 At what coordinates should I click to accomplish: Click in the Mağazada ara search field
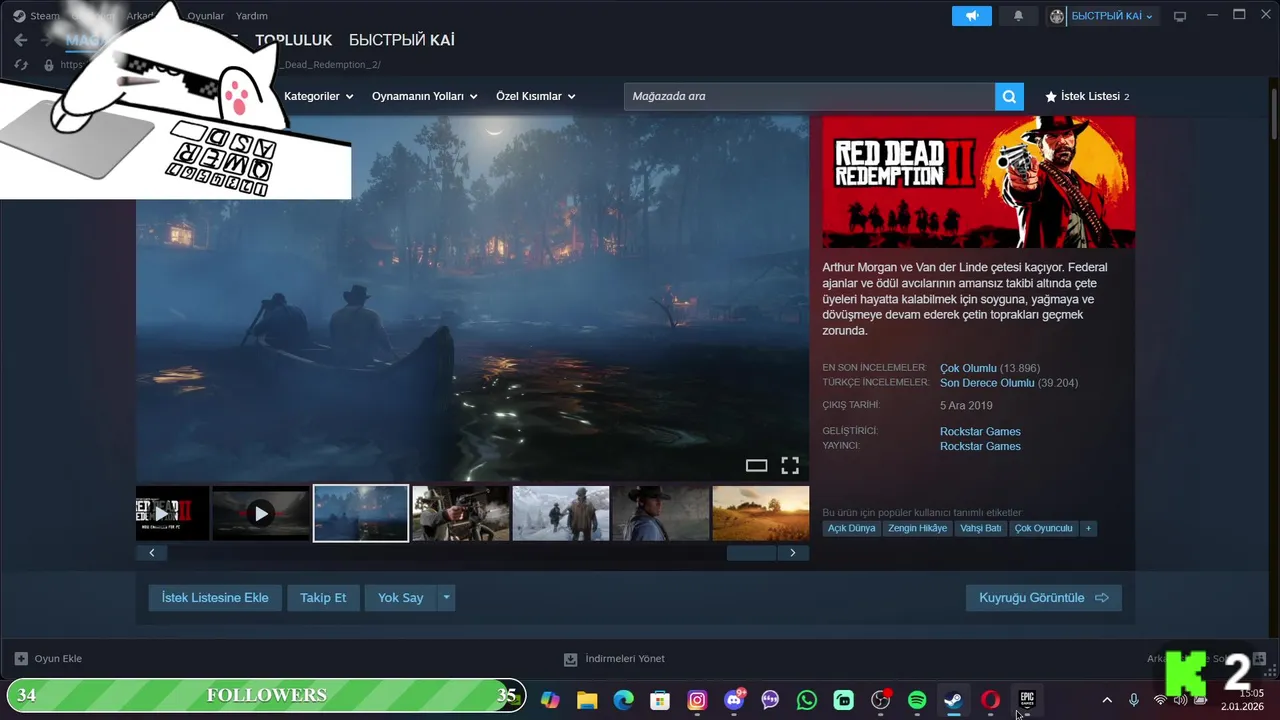coord(809,97)
